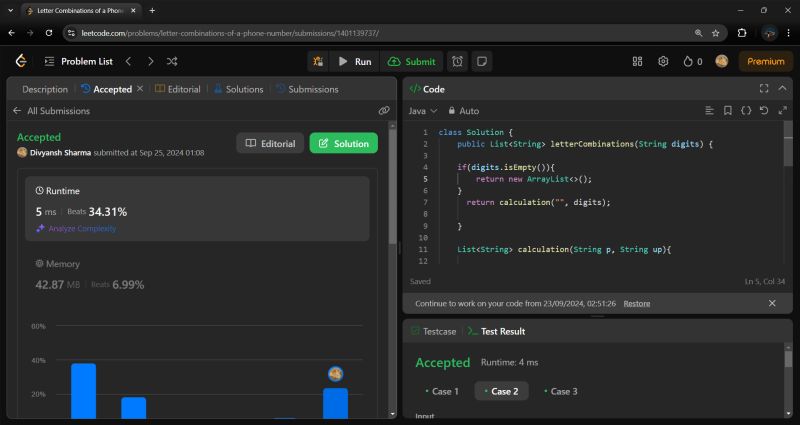Viewport: 800px width, 425px height.
Task: Open the timer alarm clock icon
Action: tap(457, 61)
